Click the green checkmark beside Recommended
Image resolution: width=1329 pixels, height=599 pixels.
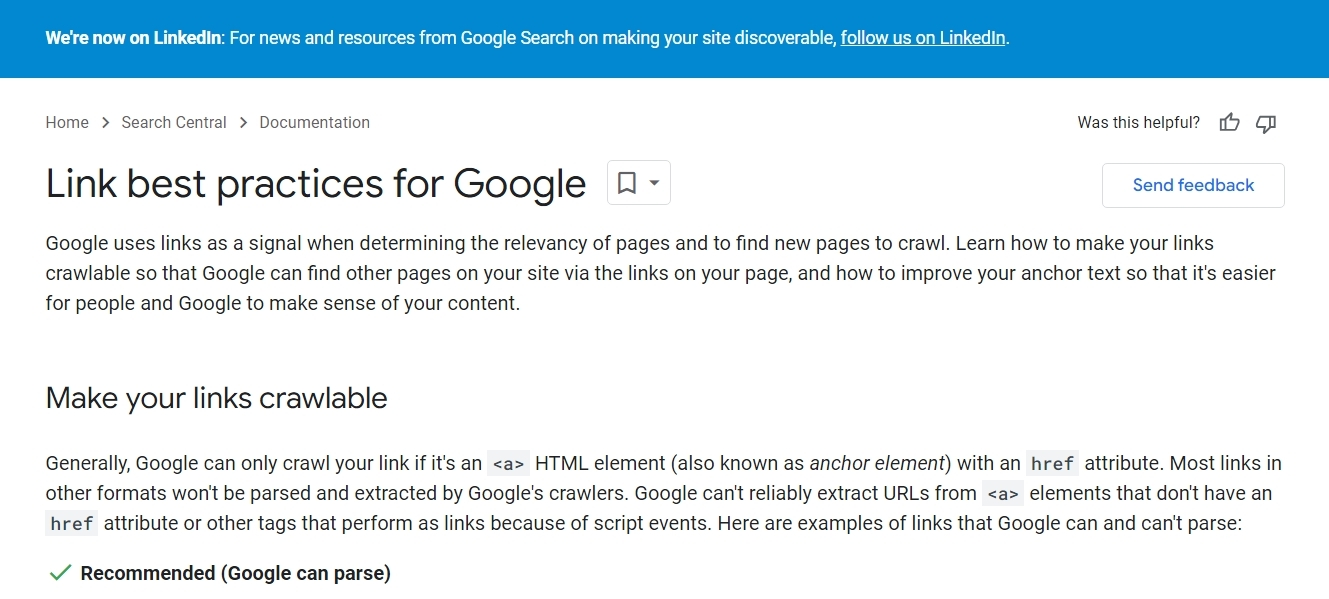60,573
